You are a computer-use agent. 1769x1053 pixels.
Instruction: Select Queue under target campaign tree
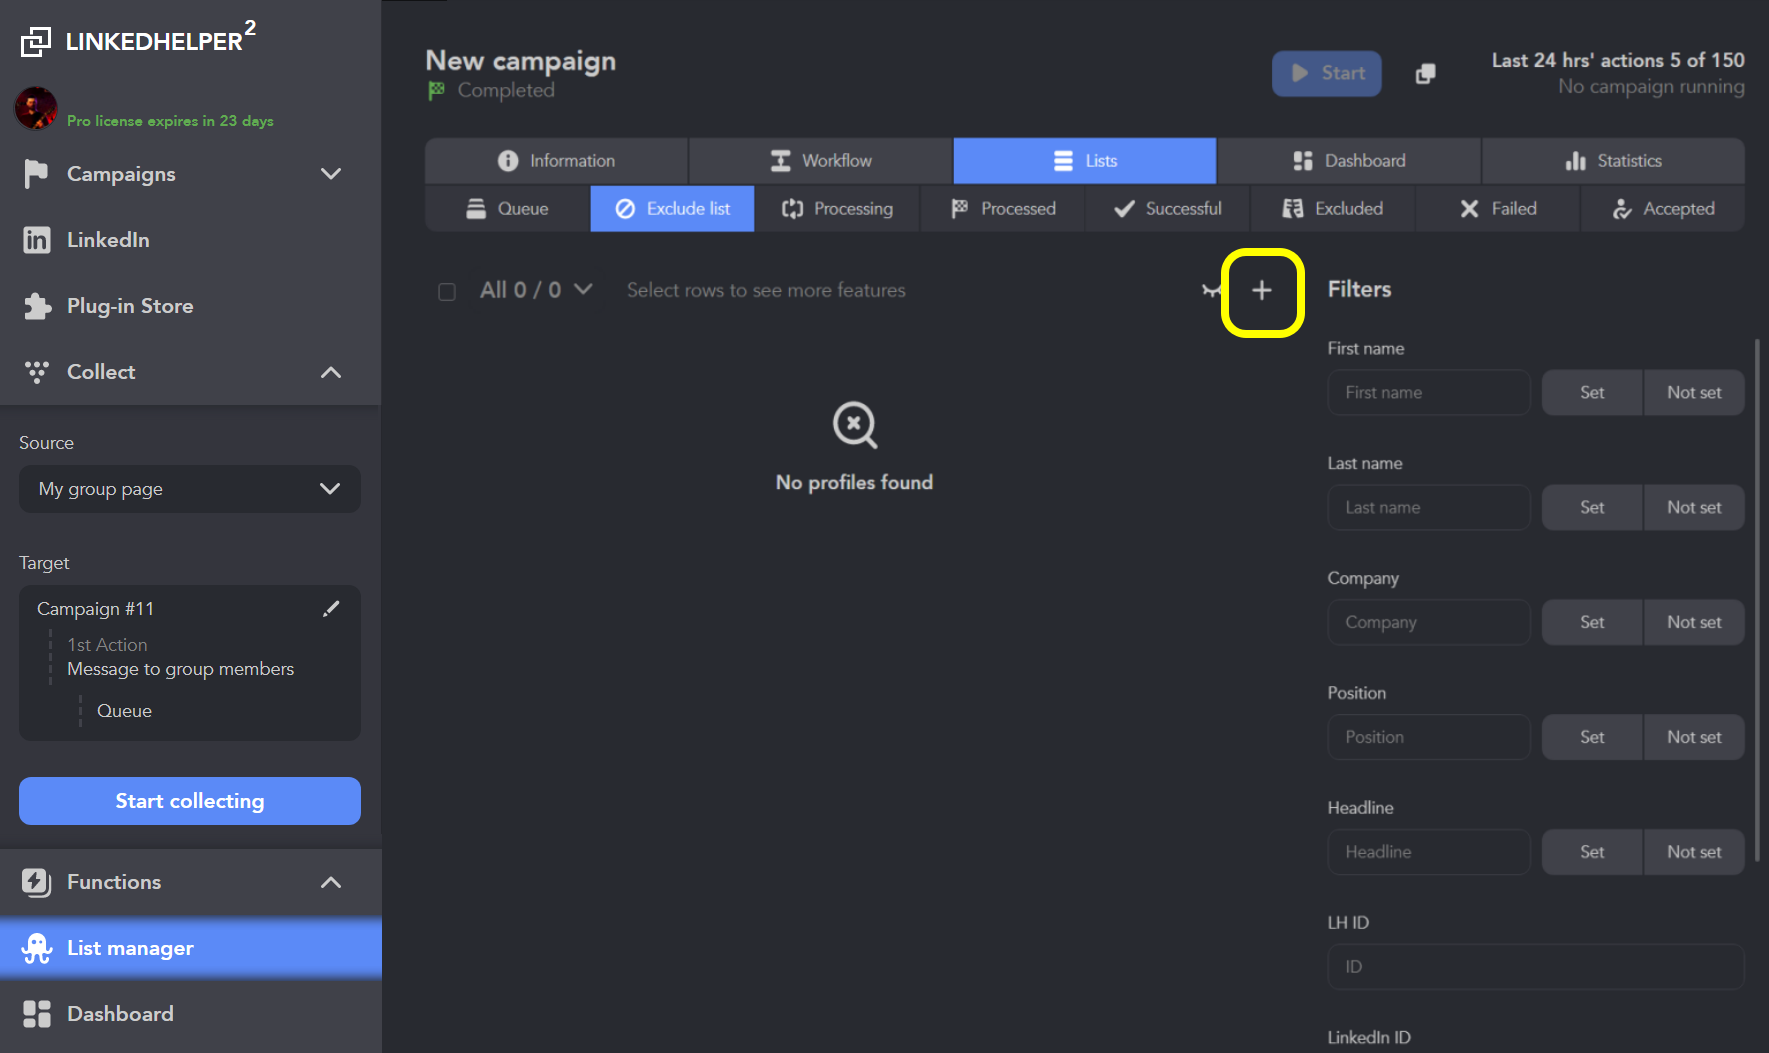(x=125, y=711)
